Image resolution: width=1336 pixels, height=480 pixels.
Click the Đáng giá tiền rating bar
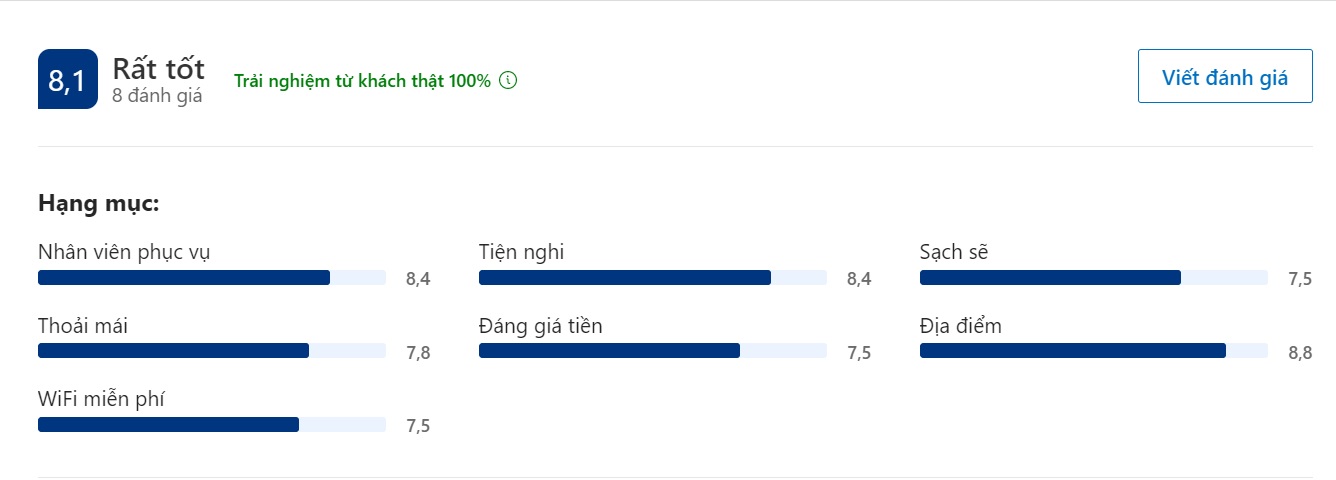point(653,350)
